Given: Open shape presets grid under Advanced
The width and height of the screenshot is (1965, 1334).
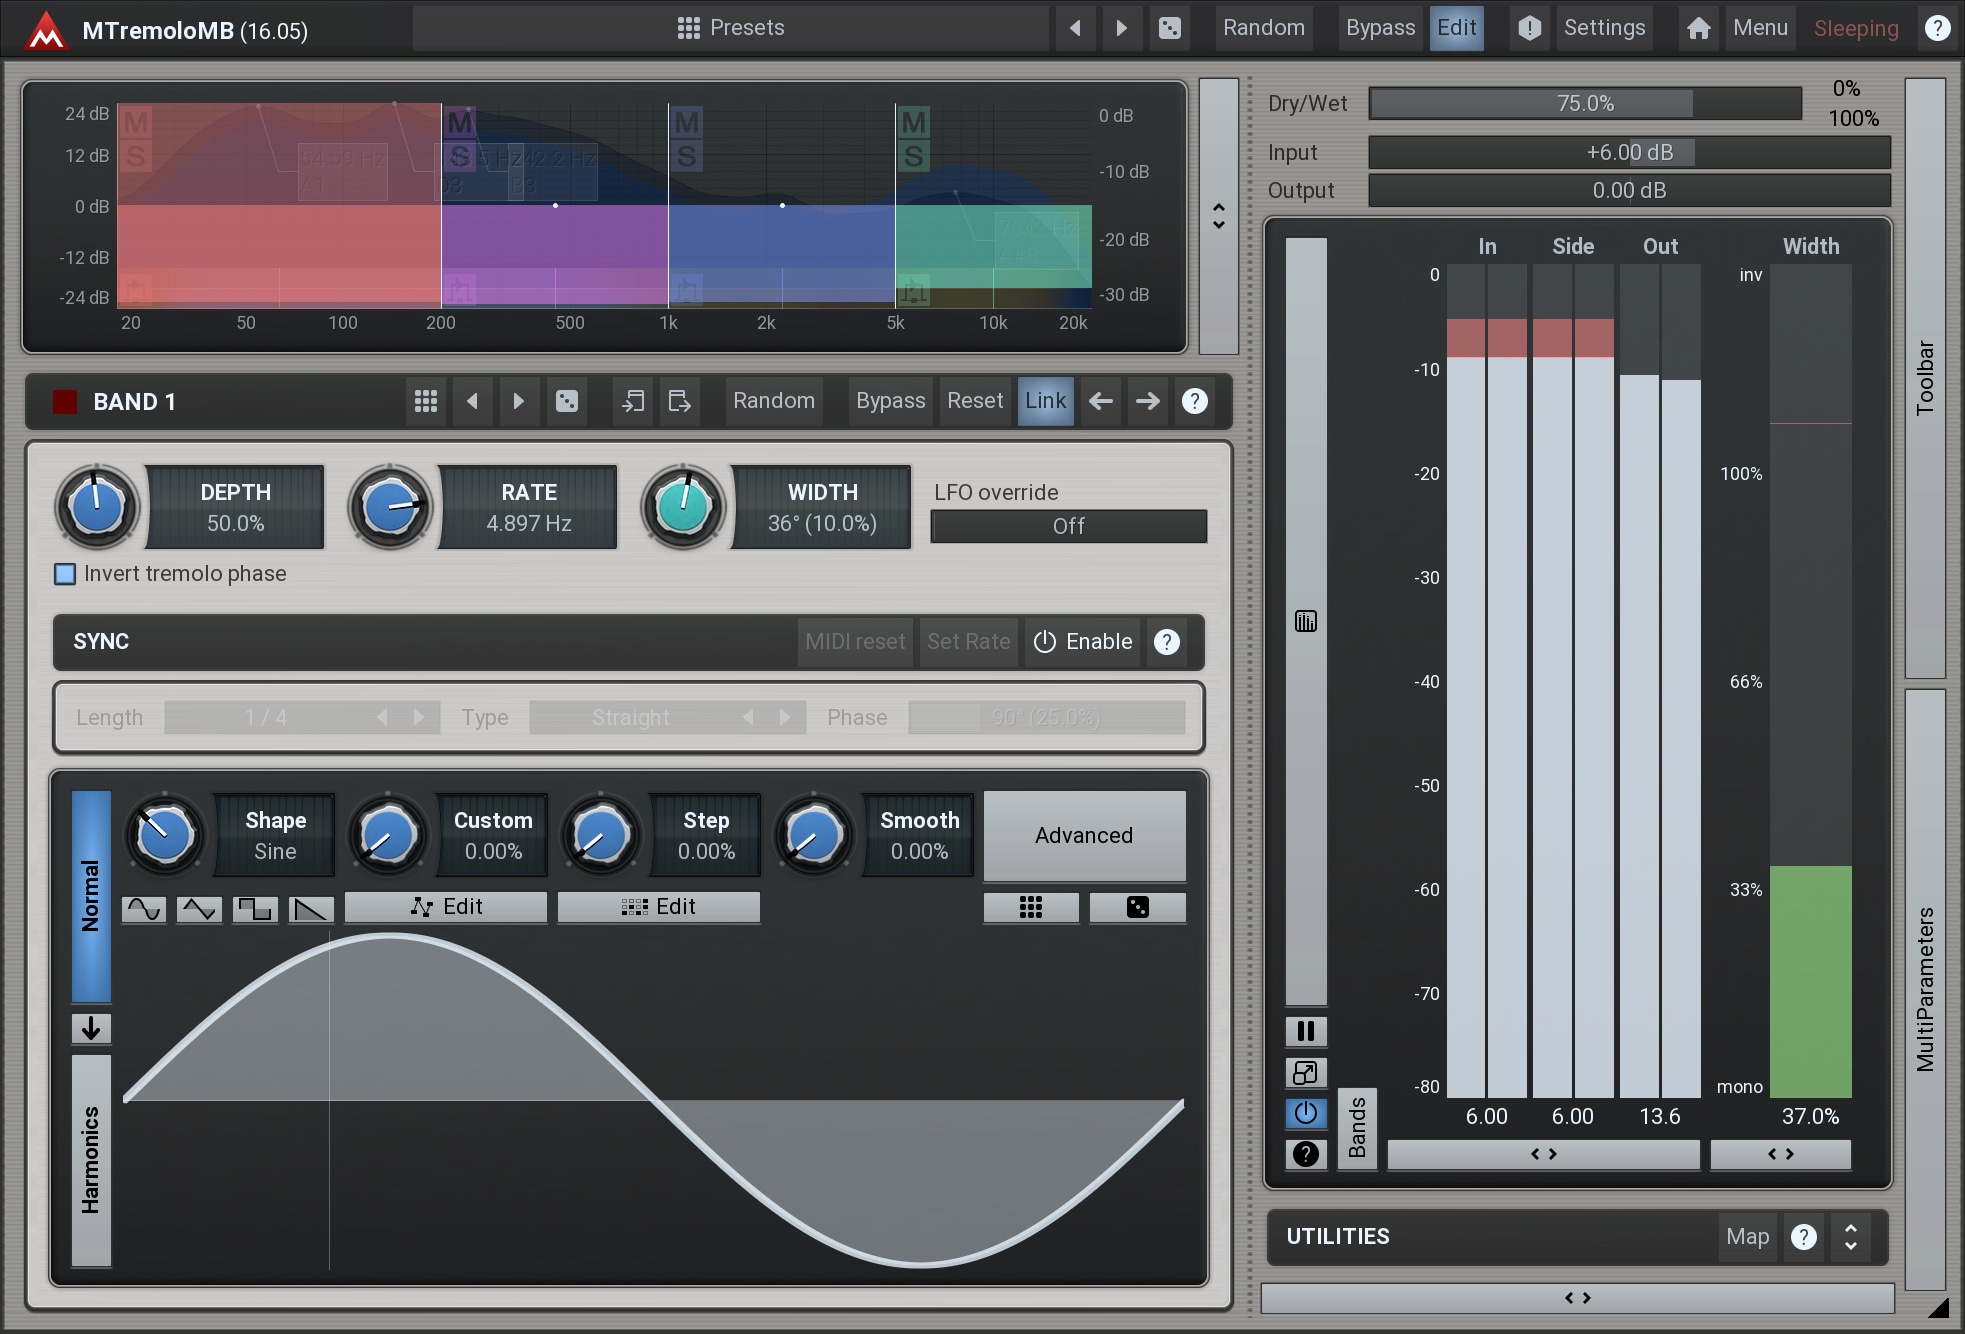Looking at the screenshot, I should click(x=1031, y=907).
